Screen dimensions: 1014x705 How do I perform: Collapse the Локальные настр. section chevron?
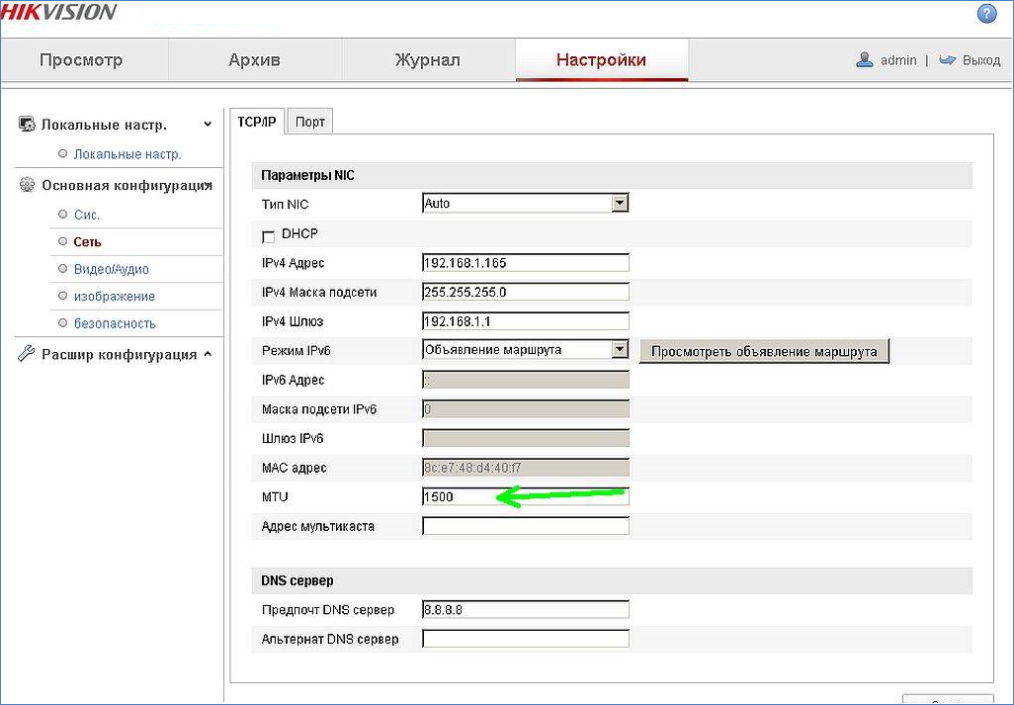[x=207, y=125]
